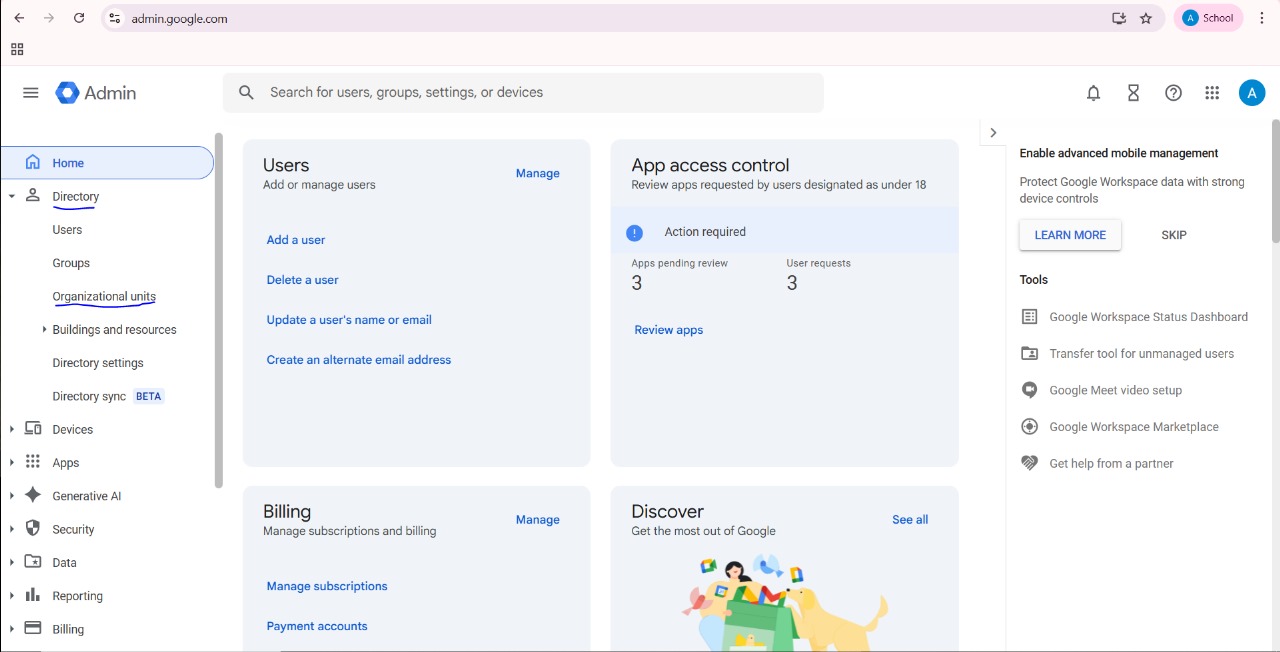Click the LEARN MORE button
Image resolution: width=1280 pixels, height=652 pixels.
(x=1069, y=235)
